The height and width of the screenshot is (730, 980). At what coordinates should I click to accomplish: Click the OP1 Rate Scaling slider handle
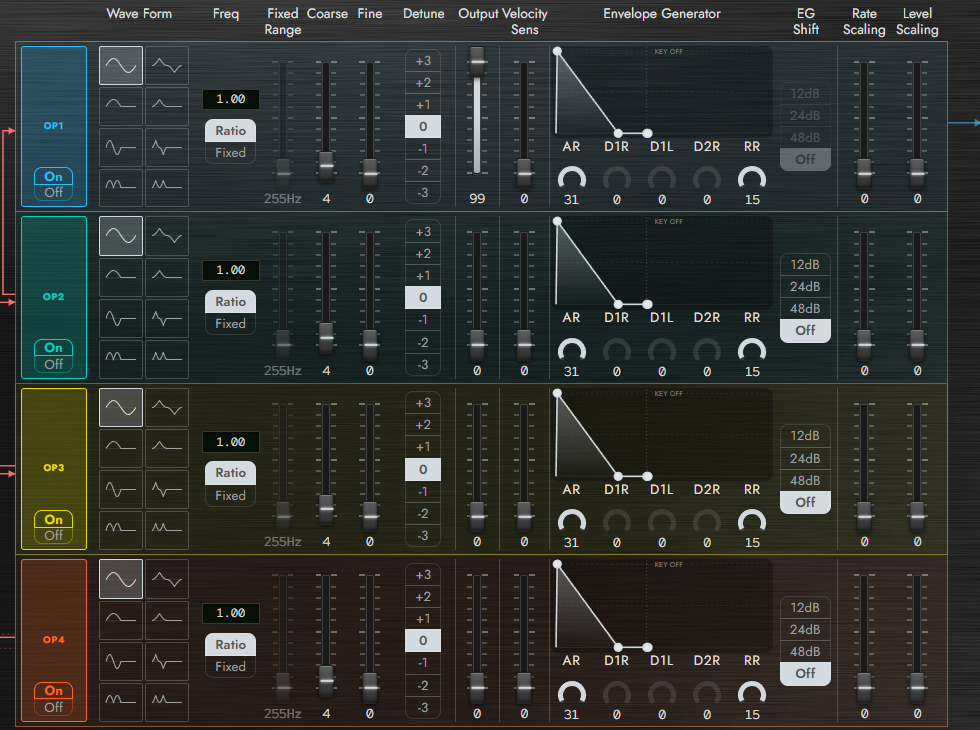(x=864, y=173)
